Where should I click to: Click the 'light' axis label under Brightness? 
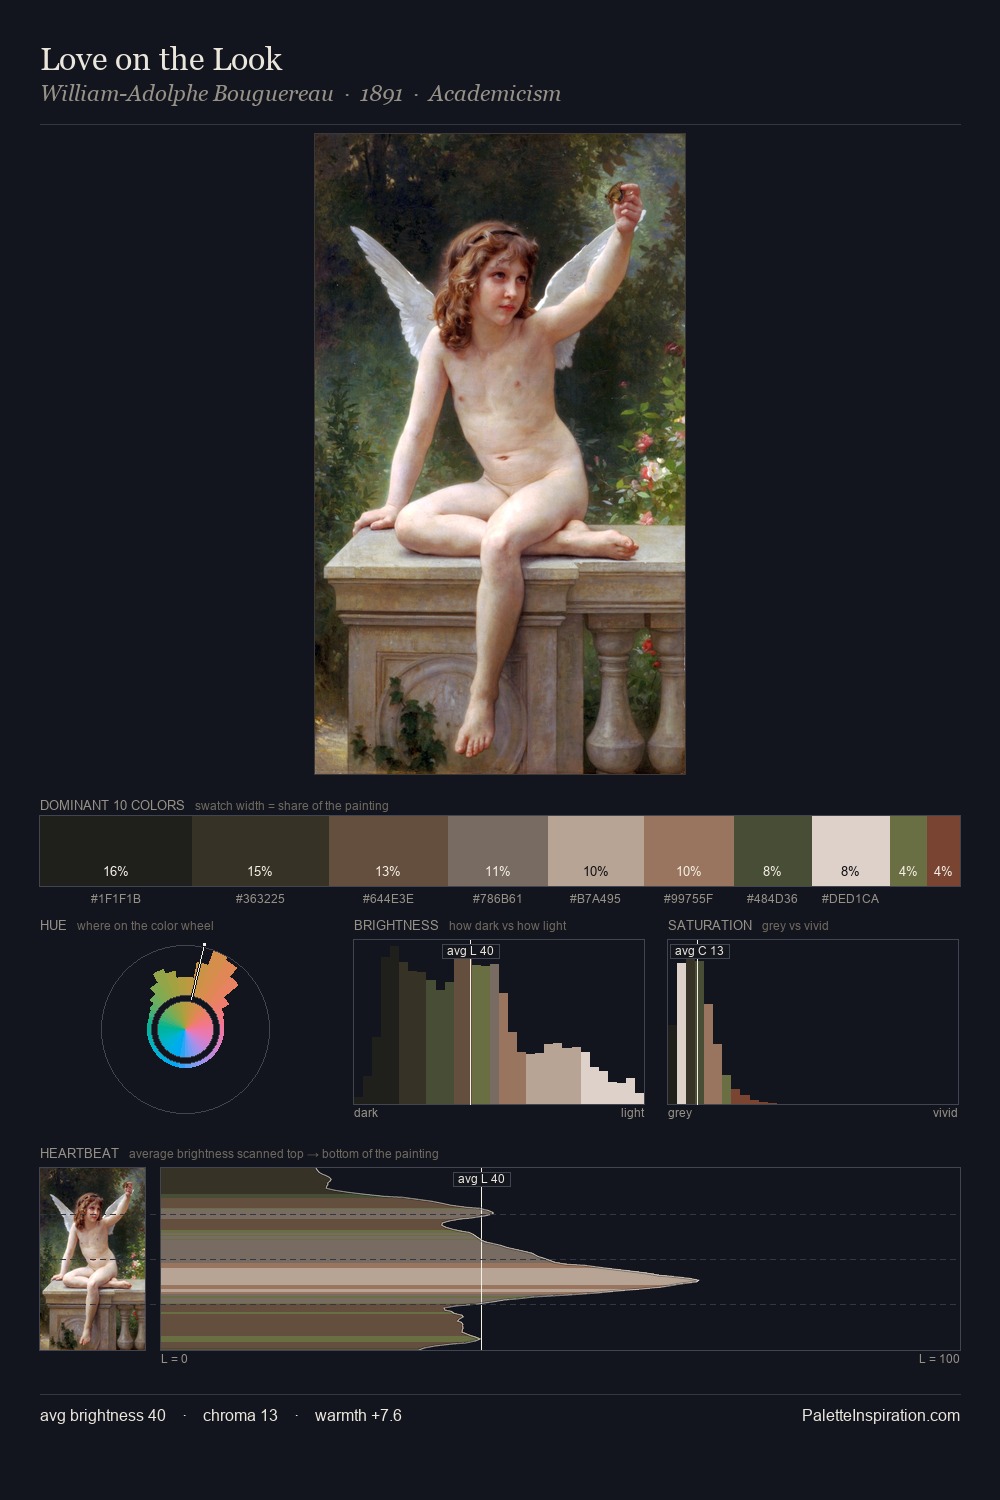[632, 1113]
